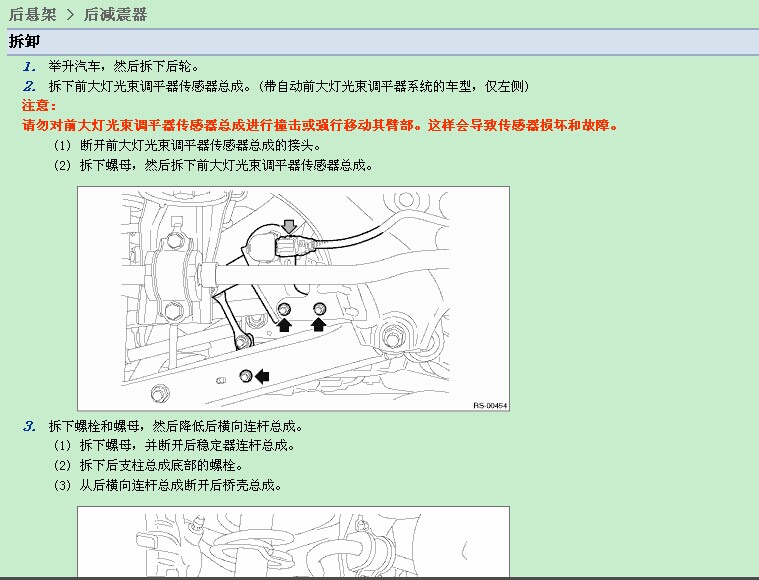This screenshot has width=759, height=580.
Task: Click the 拆卸 section header
Action: pos(24,42)
